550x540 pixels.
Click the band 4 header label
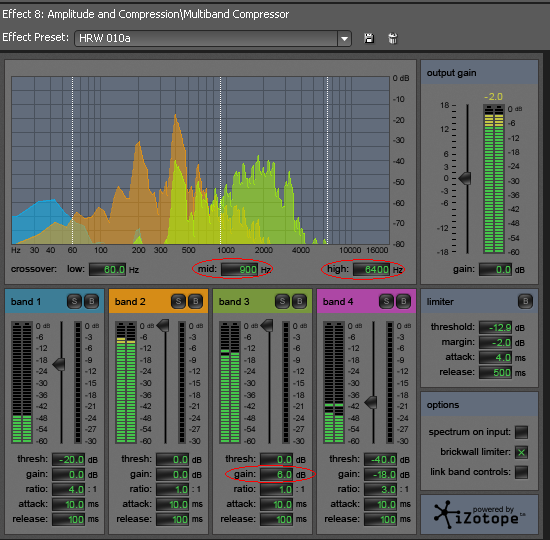(338, 302)
